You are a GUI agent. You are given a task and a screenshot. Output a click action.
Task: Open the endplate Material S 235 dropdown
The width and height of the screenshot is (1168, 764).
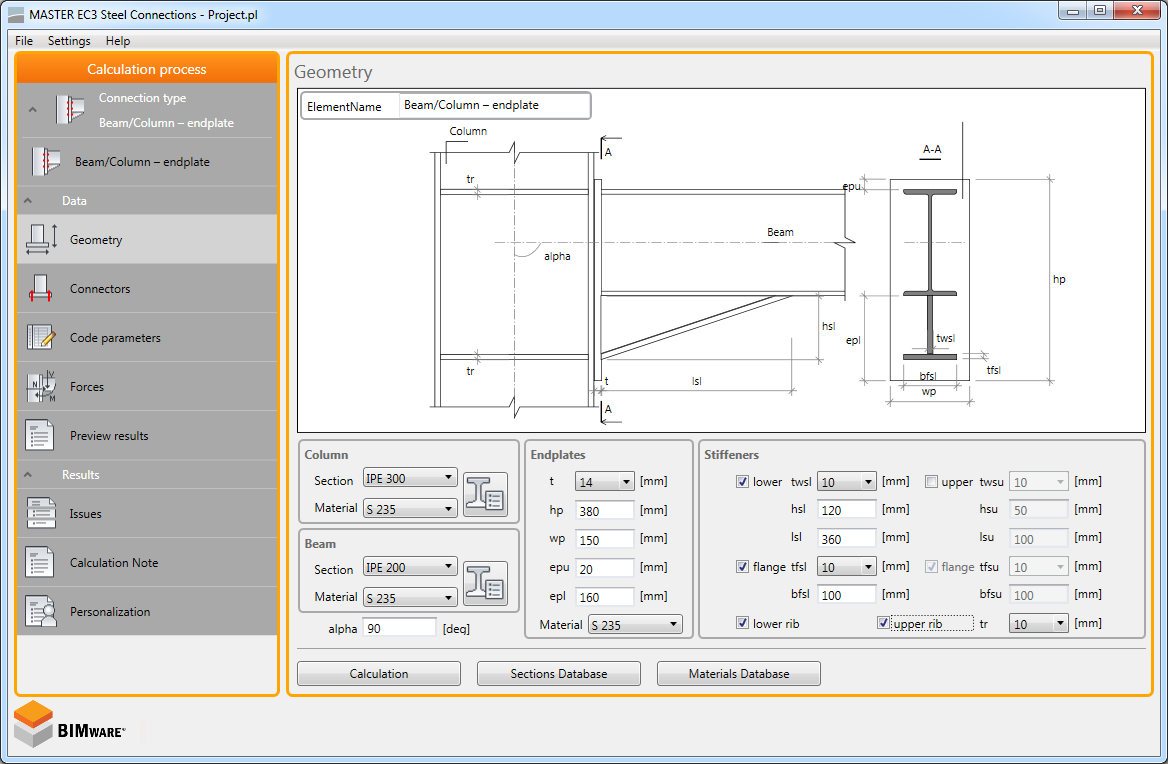tap(634, 625)
